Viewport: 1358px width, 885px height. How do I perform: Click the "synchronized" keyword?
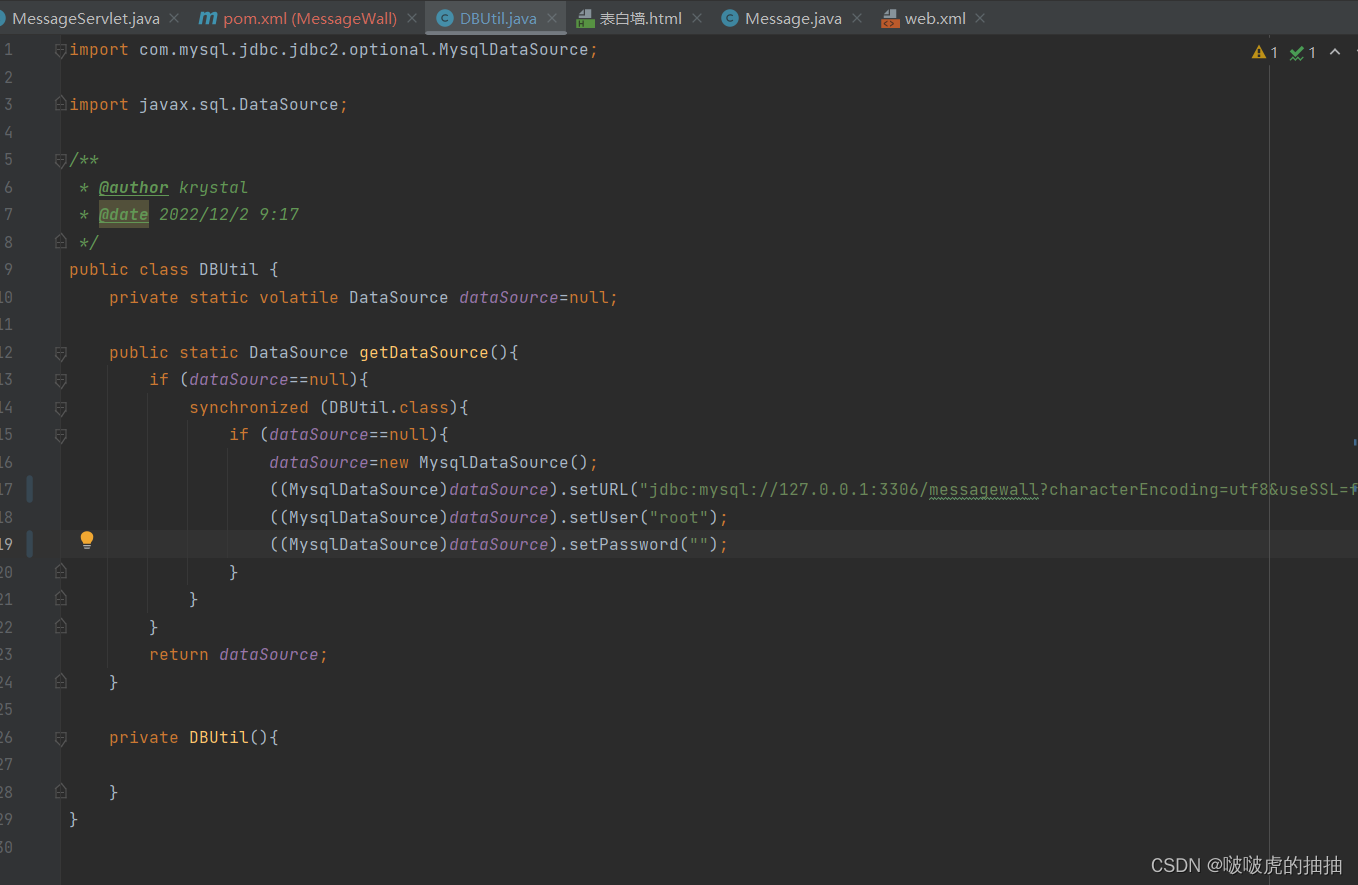(x=249, y=407)
